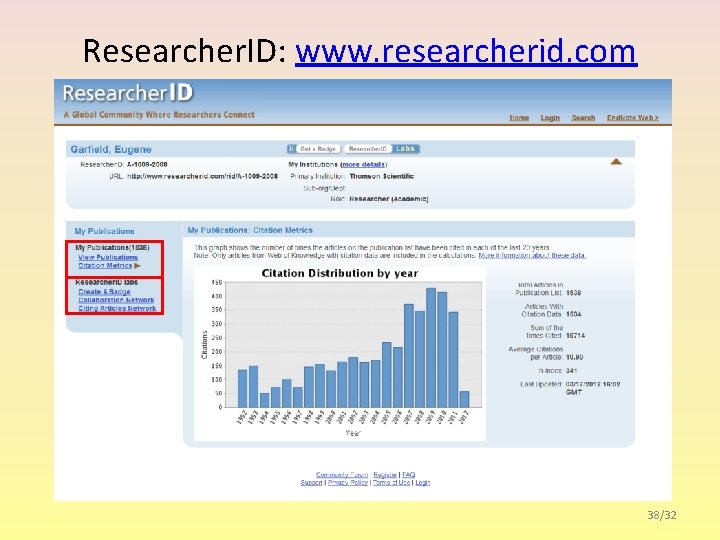
Task: Open the Community Forum footer link
Action: [x=342, y=475]
